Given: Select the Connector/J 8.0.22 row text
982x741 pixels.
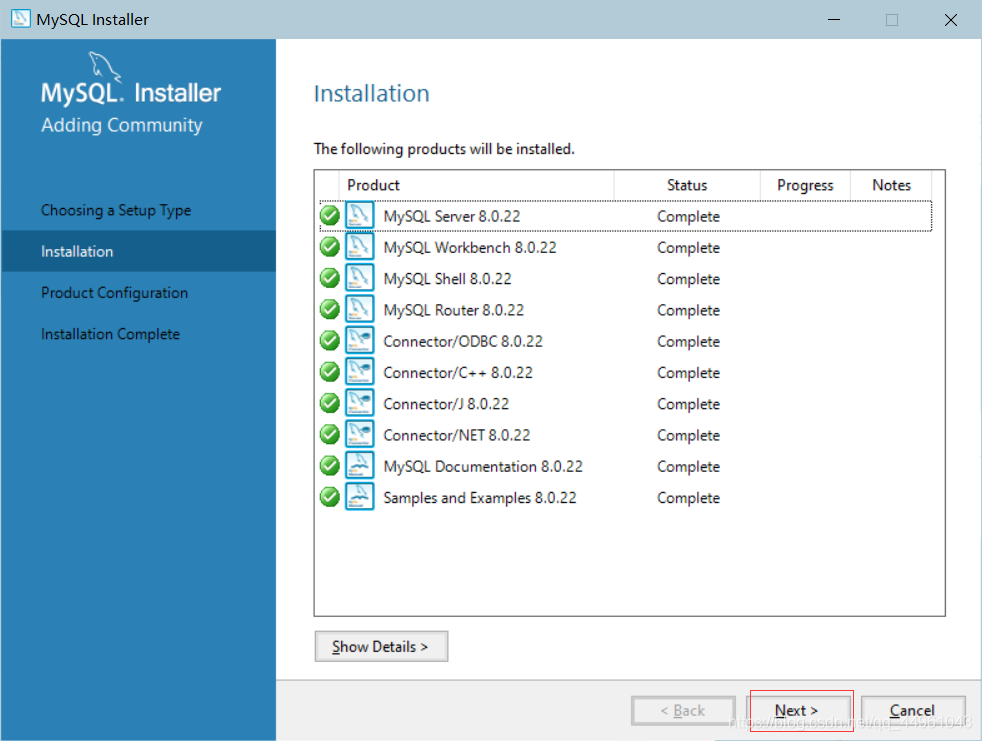Looking at the screenshot, I should (446, 404).
